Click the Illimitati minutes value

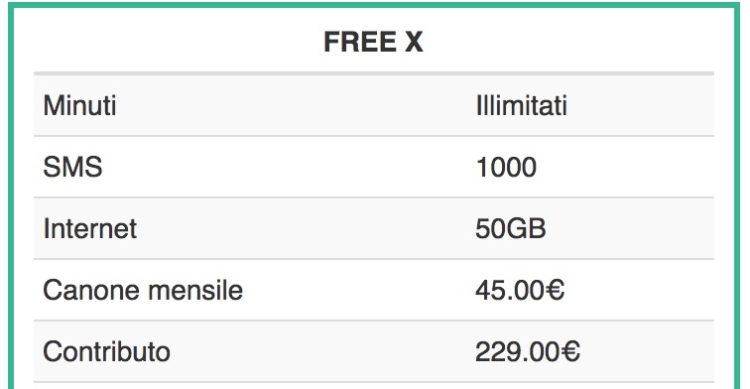[521, 105]
